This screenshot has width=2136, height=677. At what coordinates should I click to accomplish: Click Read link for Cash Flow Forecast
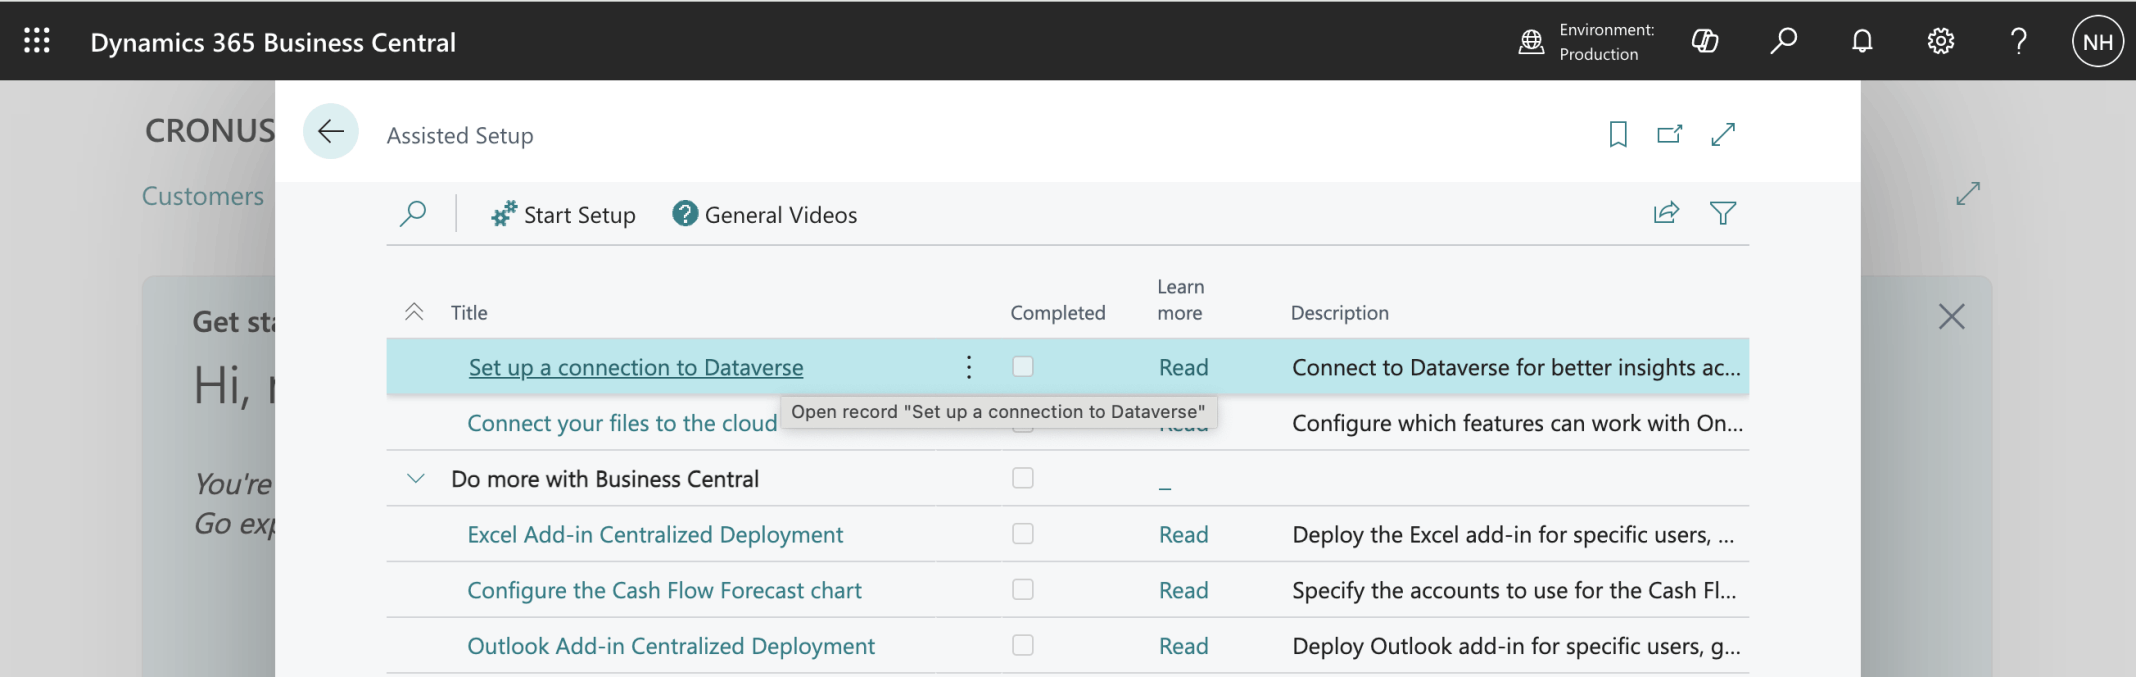pos(1183,590)
